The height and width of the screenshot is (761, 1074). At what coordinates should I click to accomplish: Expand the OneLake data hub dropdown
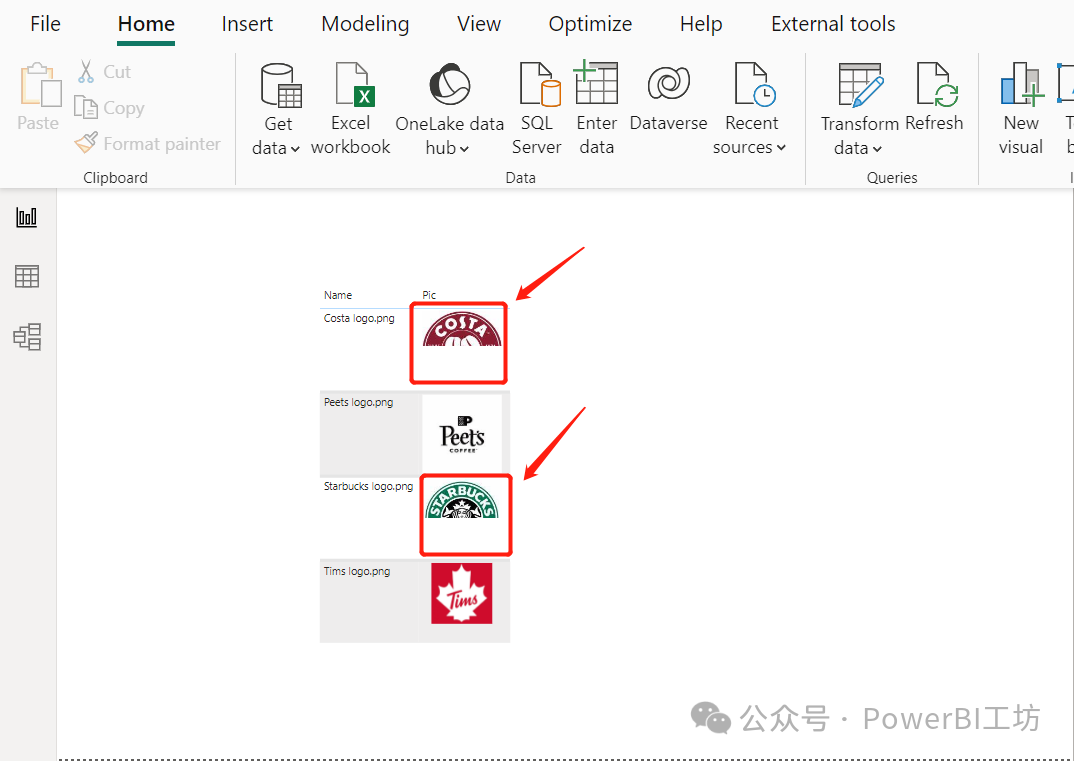pyautogui.click(x=464, y=149)
